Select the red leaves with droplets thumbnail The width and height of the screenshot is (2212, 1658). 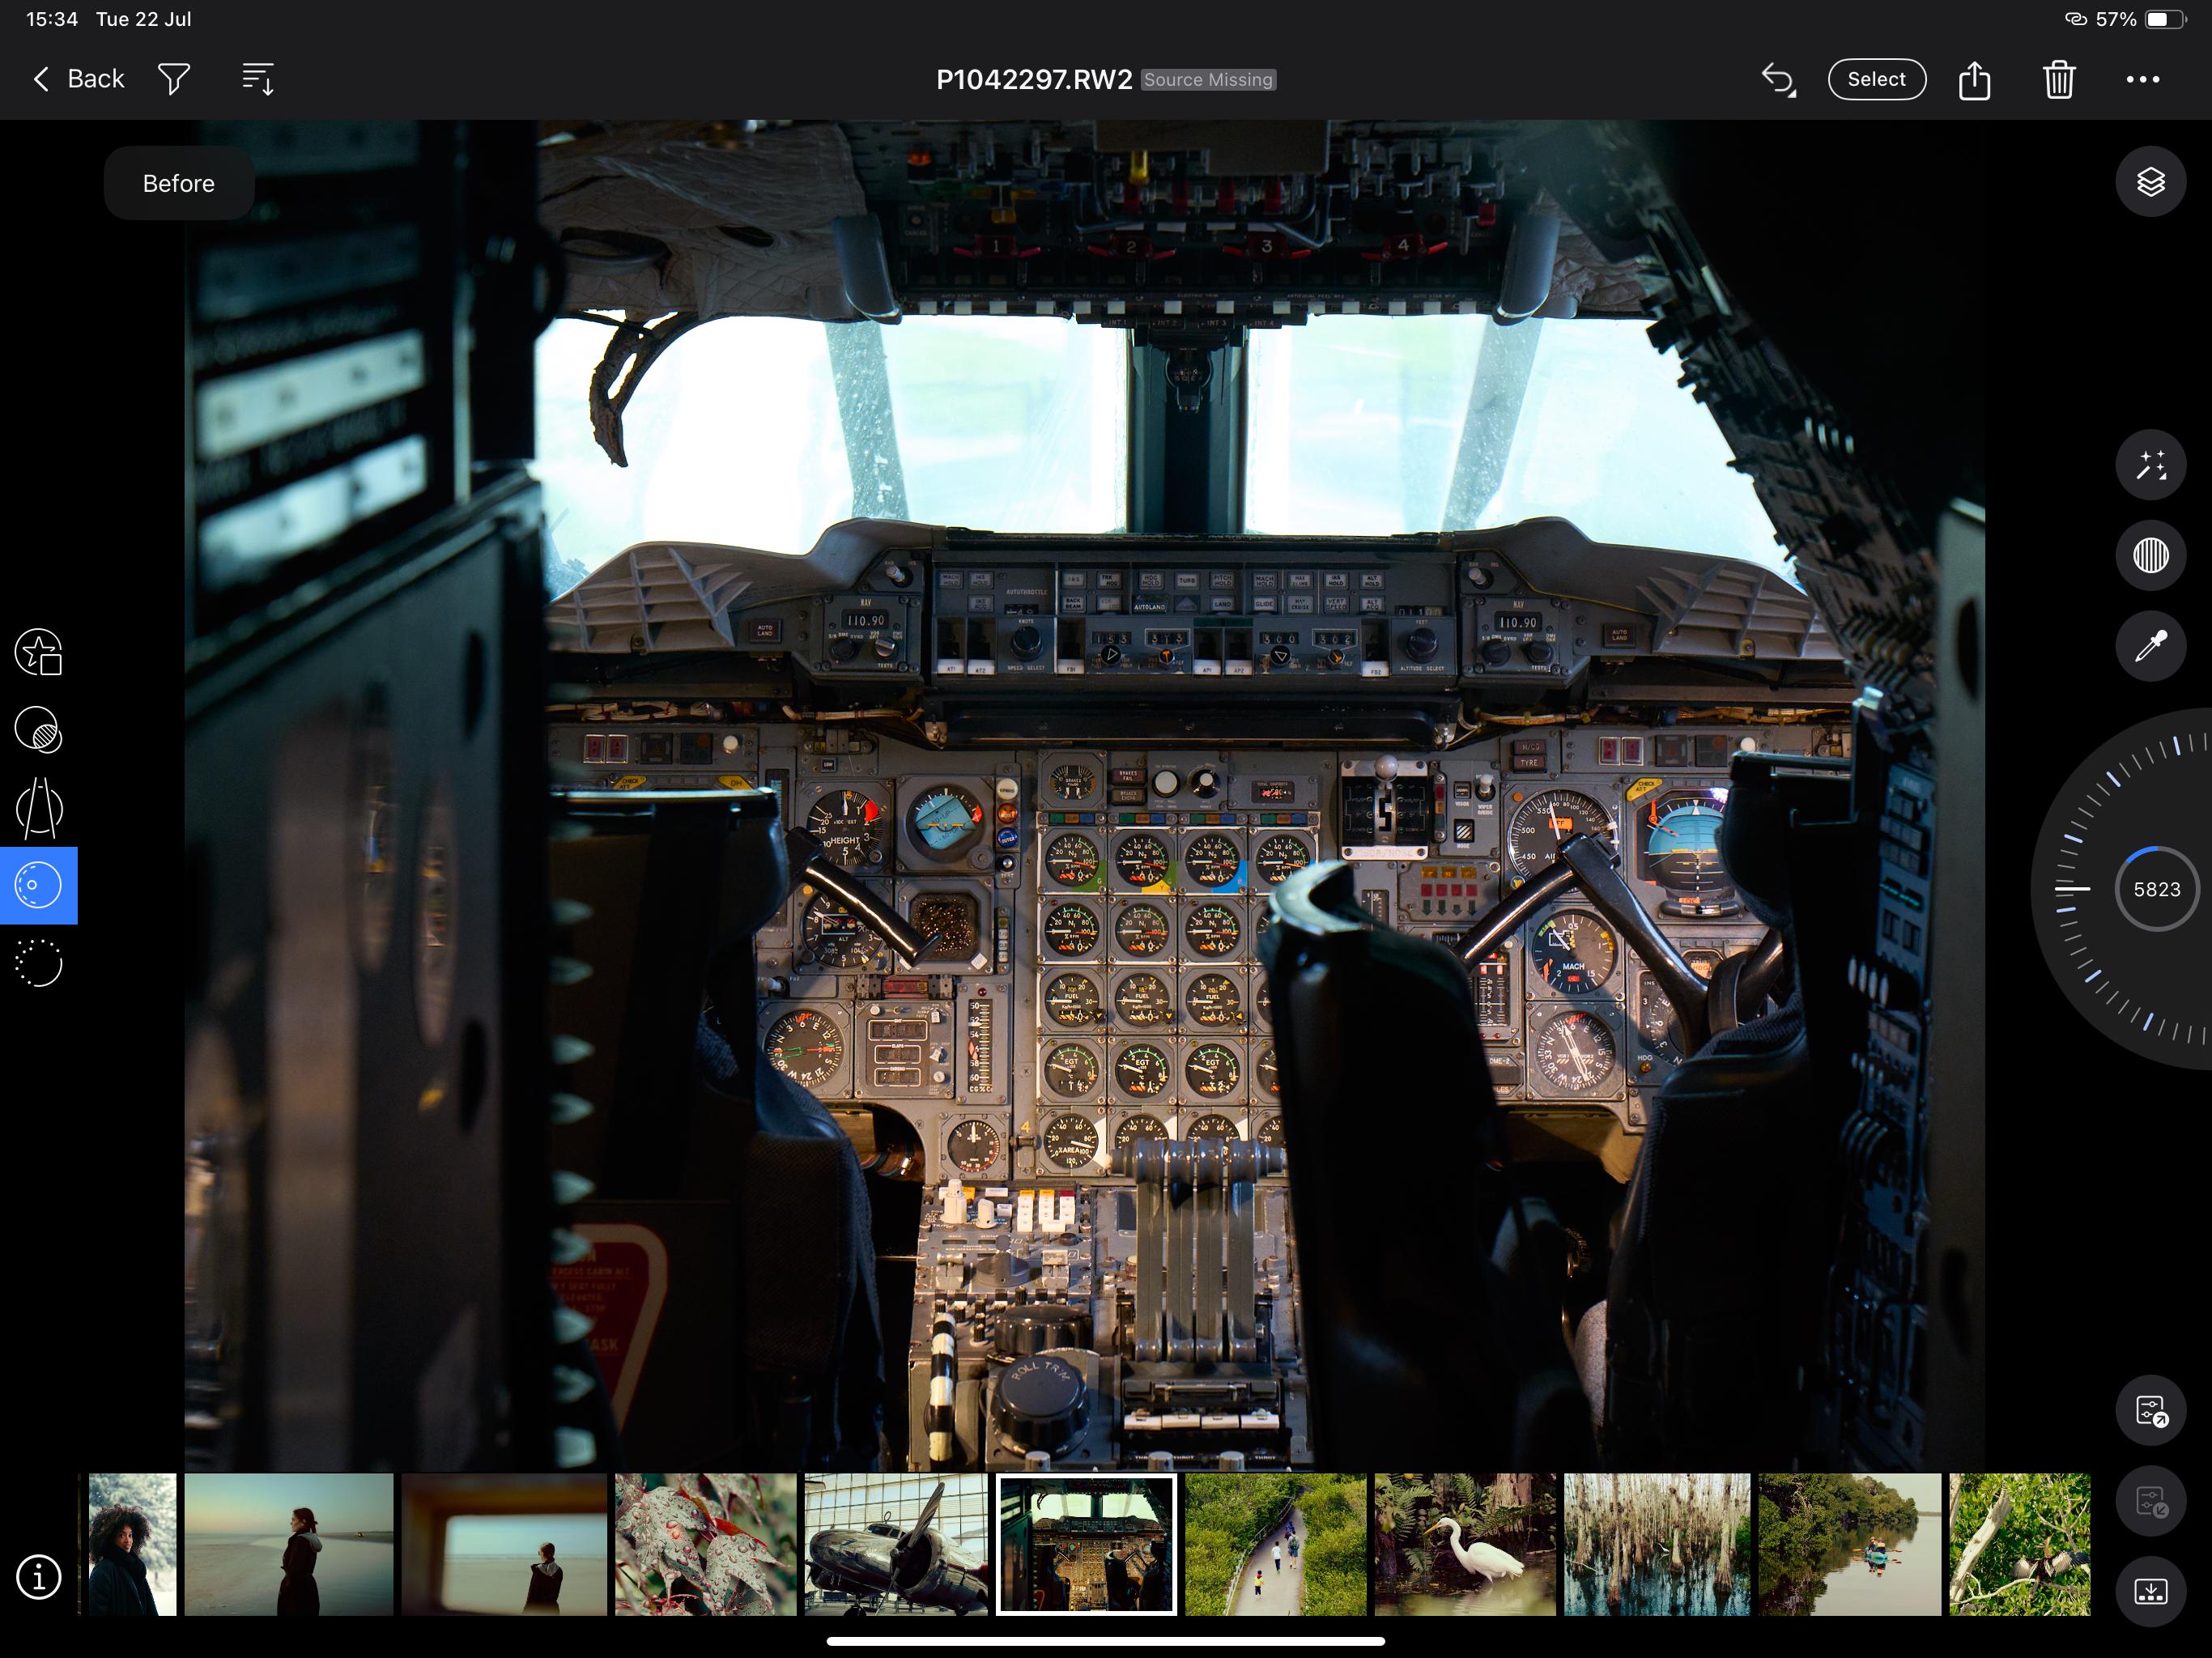[x=705, y=1544]
